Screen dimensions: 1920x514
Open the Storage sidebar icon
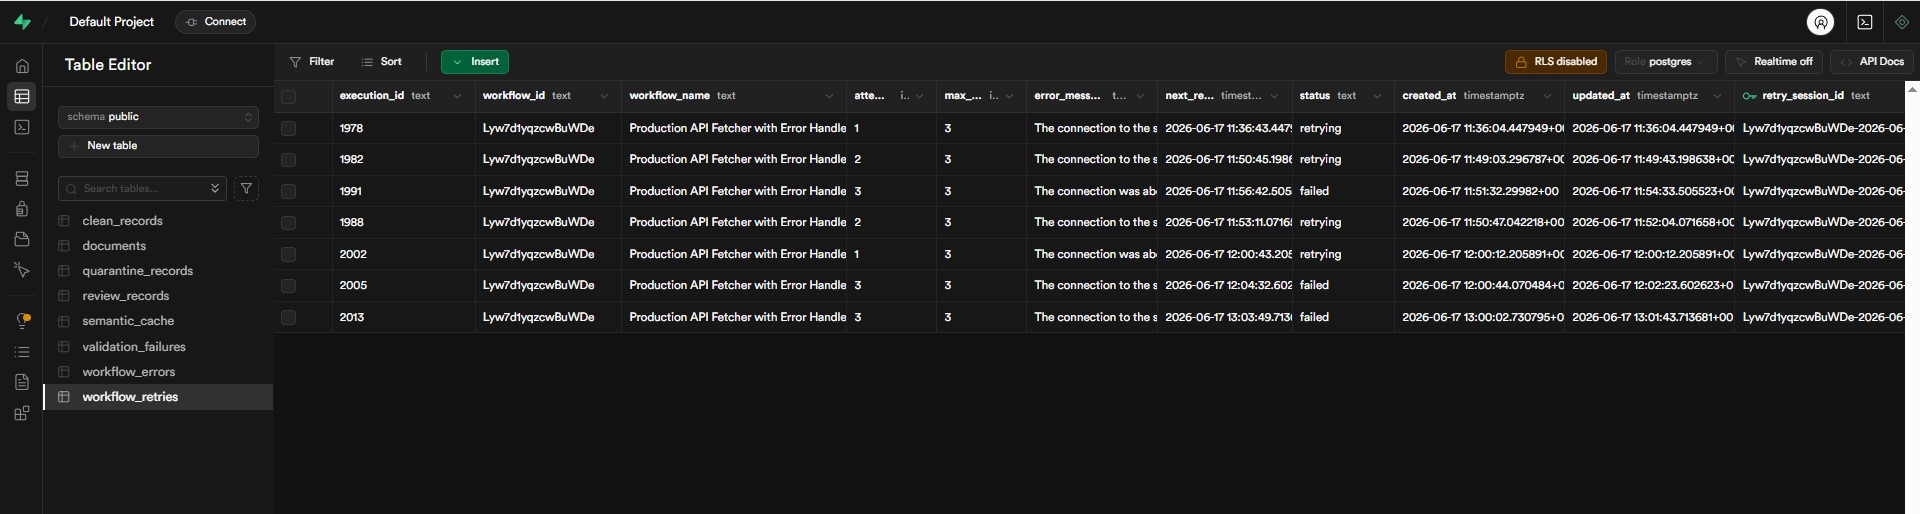[22, 239]
